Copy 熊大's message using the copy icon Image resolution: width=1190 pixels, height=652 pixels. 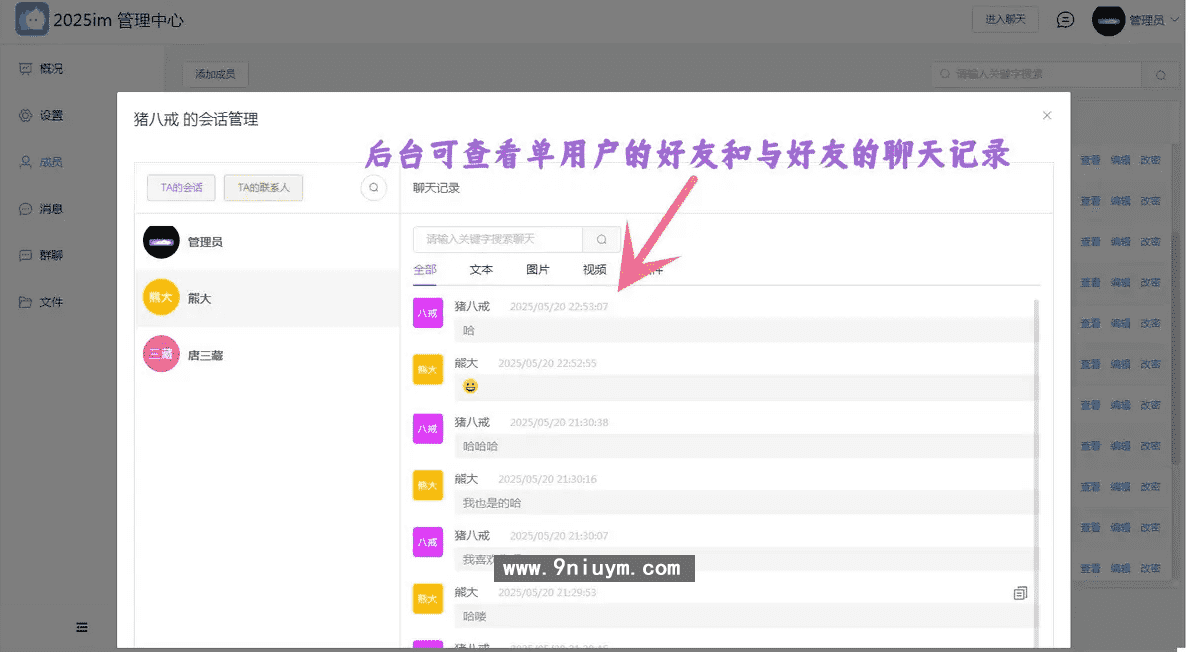coord(1020,592)
